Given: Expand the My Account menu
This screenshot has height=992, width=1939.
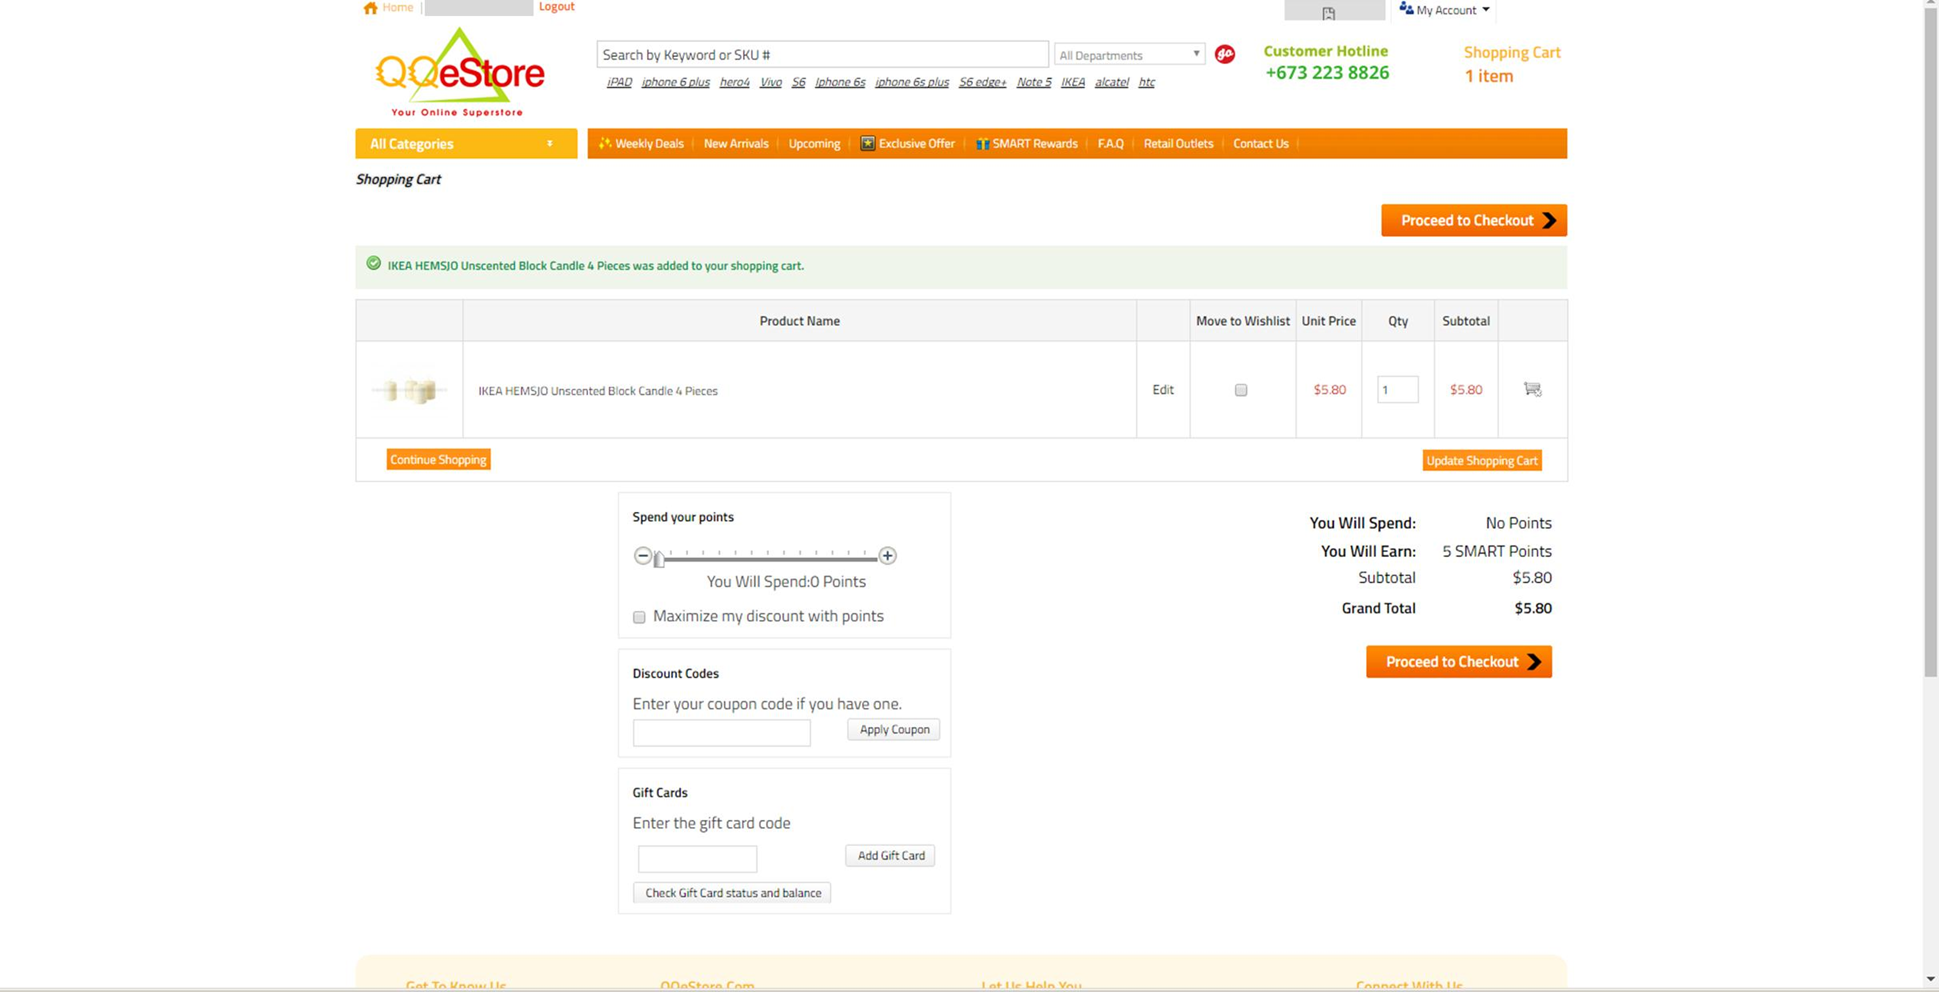Looking at the screenshot, I should [x=1444, y=10].
